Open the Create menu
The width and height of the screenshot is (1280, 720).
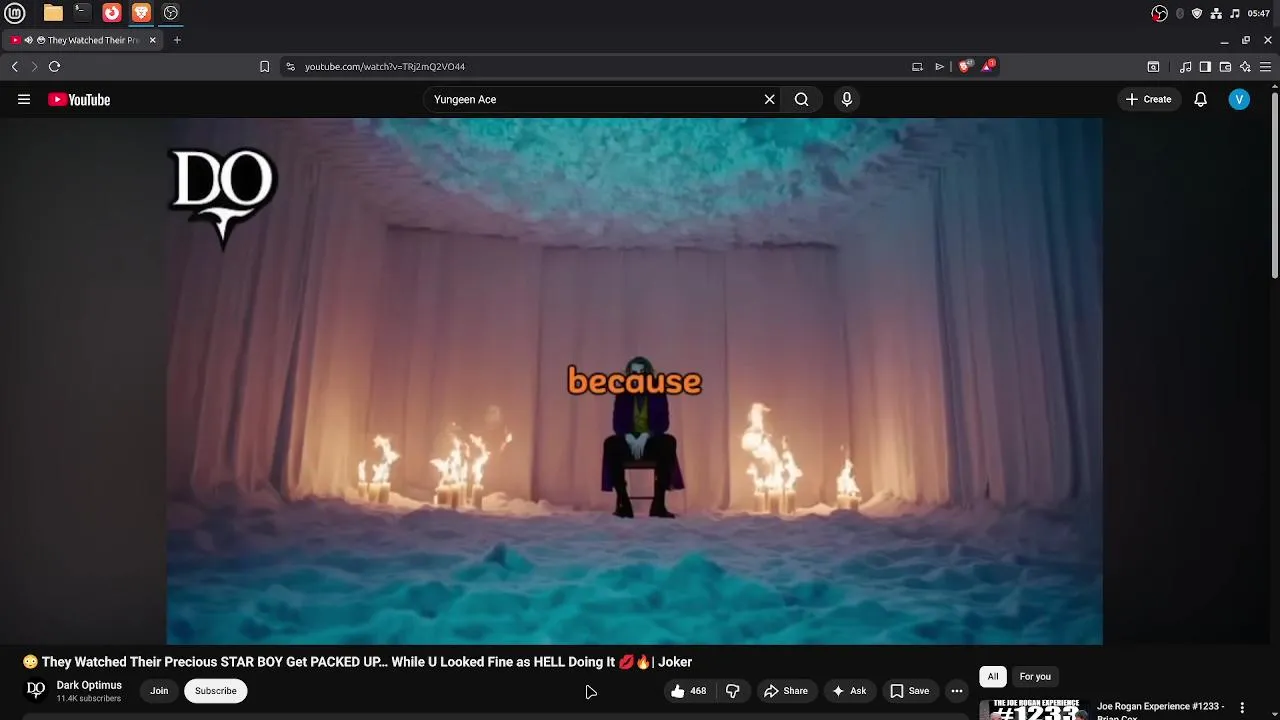pyautogui.click(x=1148, y=99)
